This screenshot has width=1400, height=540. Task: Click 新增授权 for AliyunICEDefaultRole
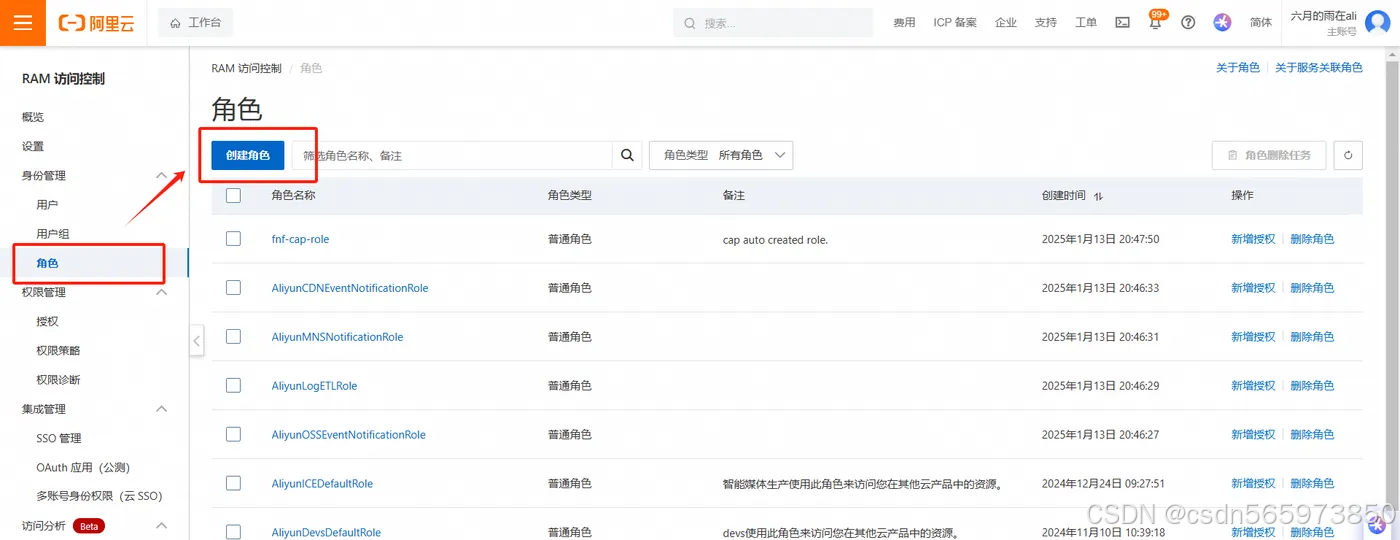[1253, 484]
